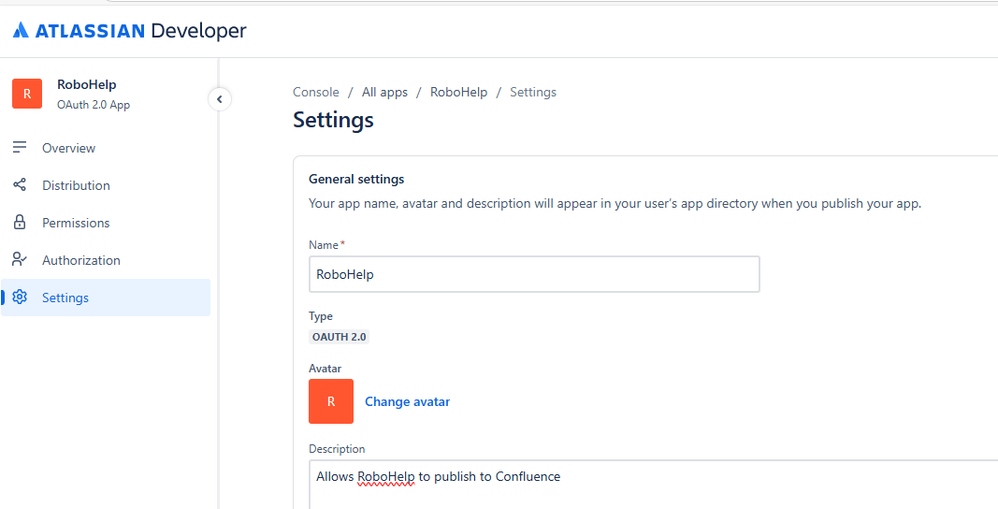
Task: Click the Description text area
Action: (x=650, y=485)
